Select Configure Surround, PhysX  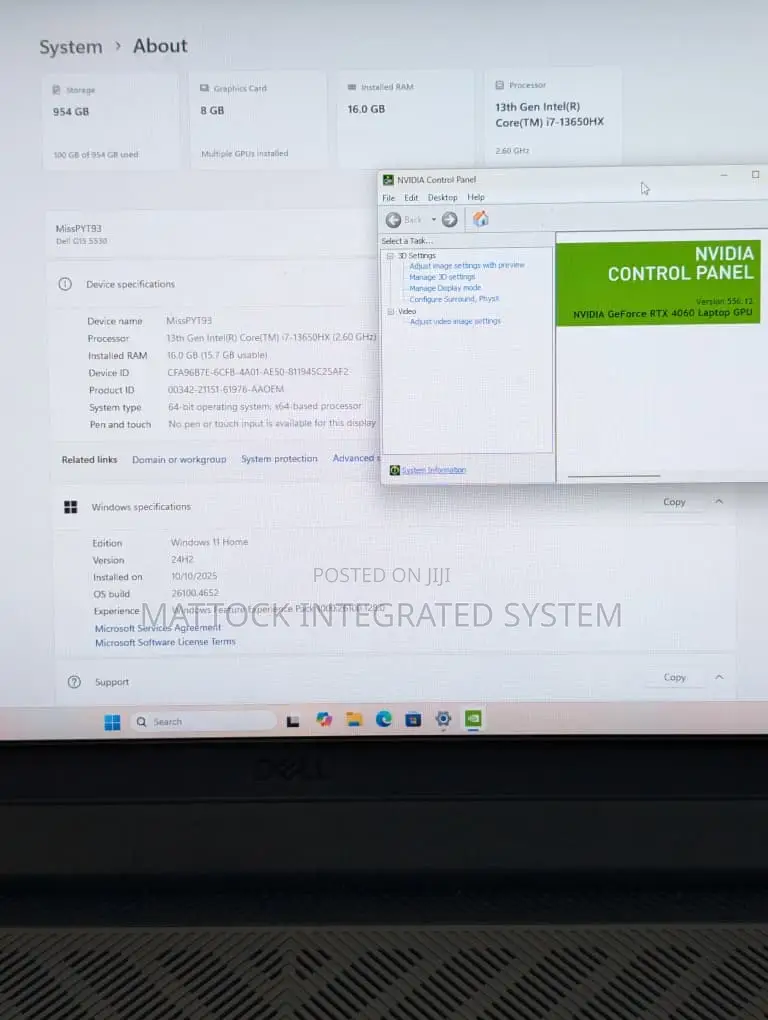(454, 299)
